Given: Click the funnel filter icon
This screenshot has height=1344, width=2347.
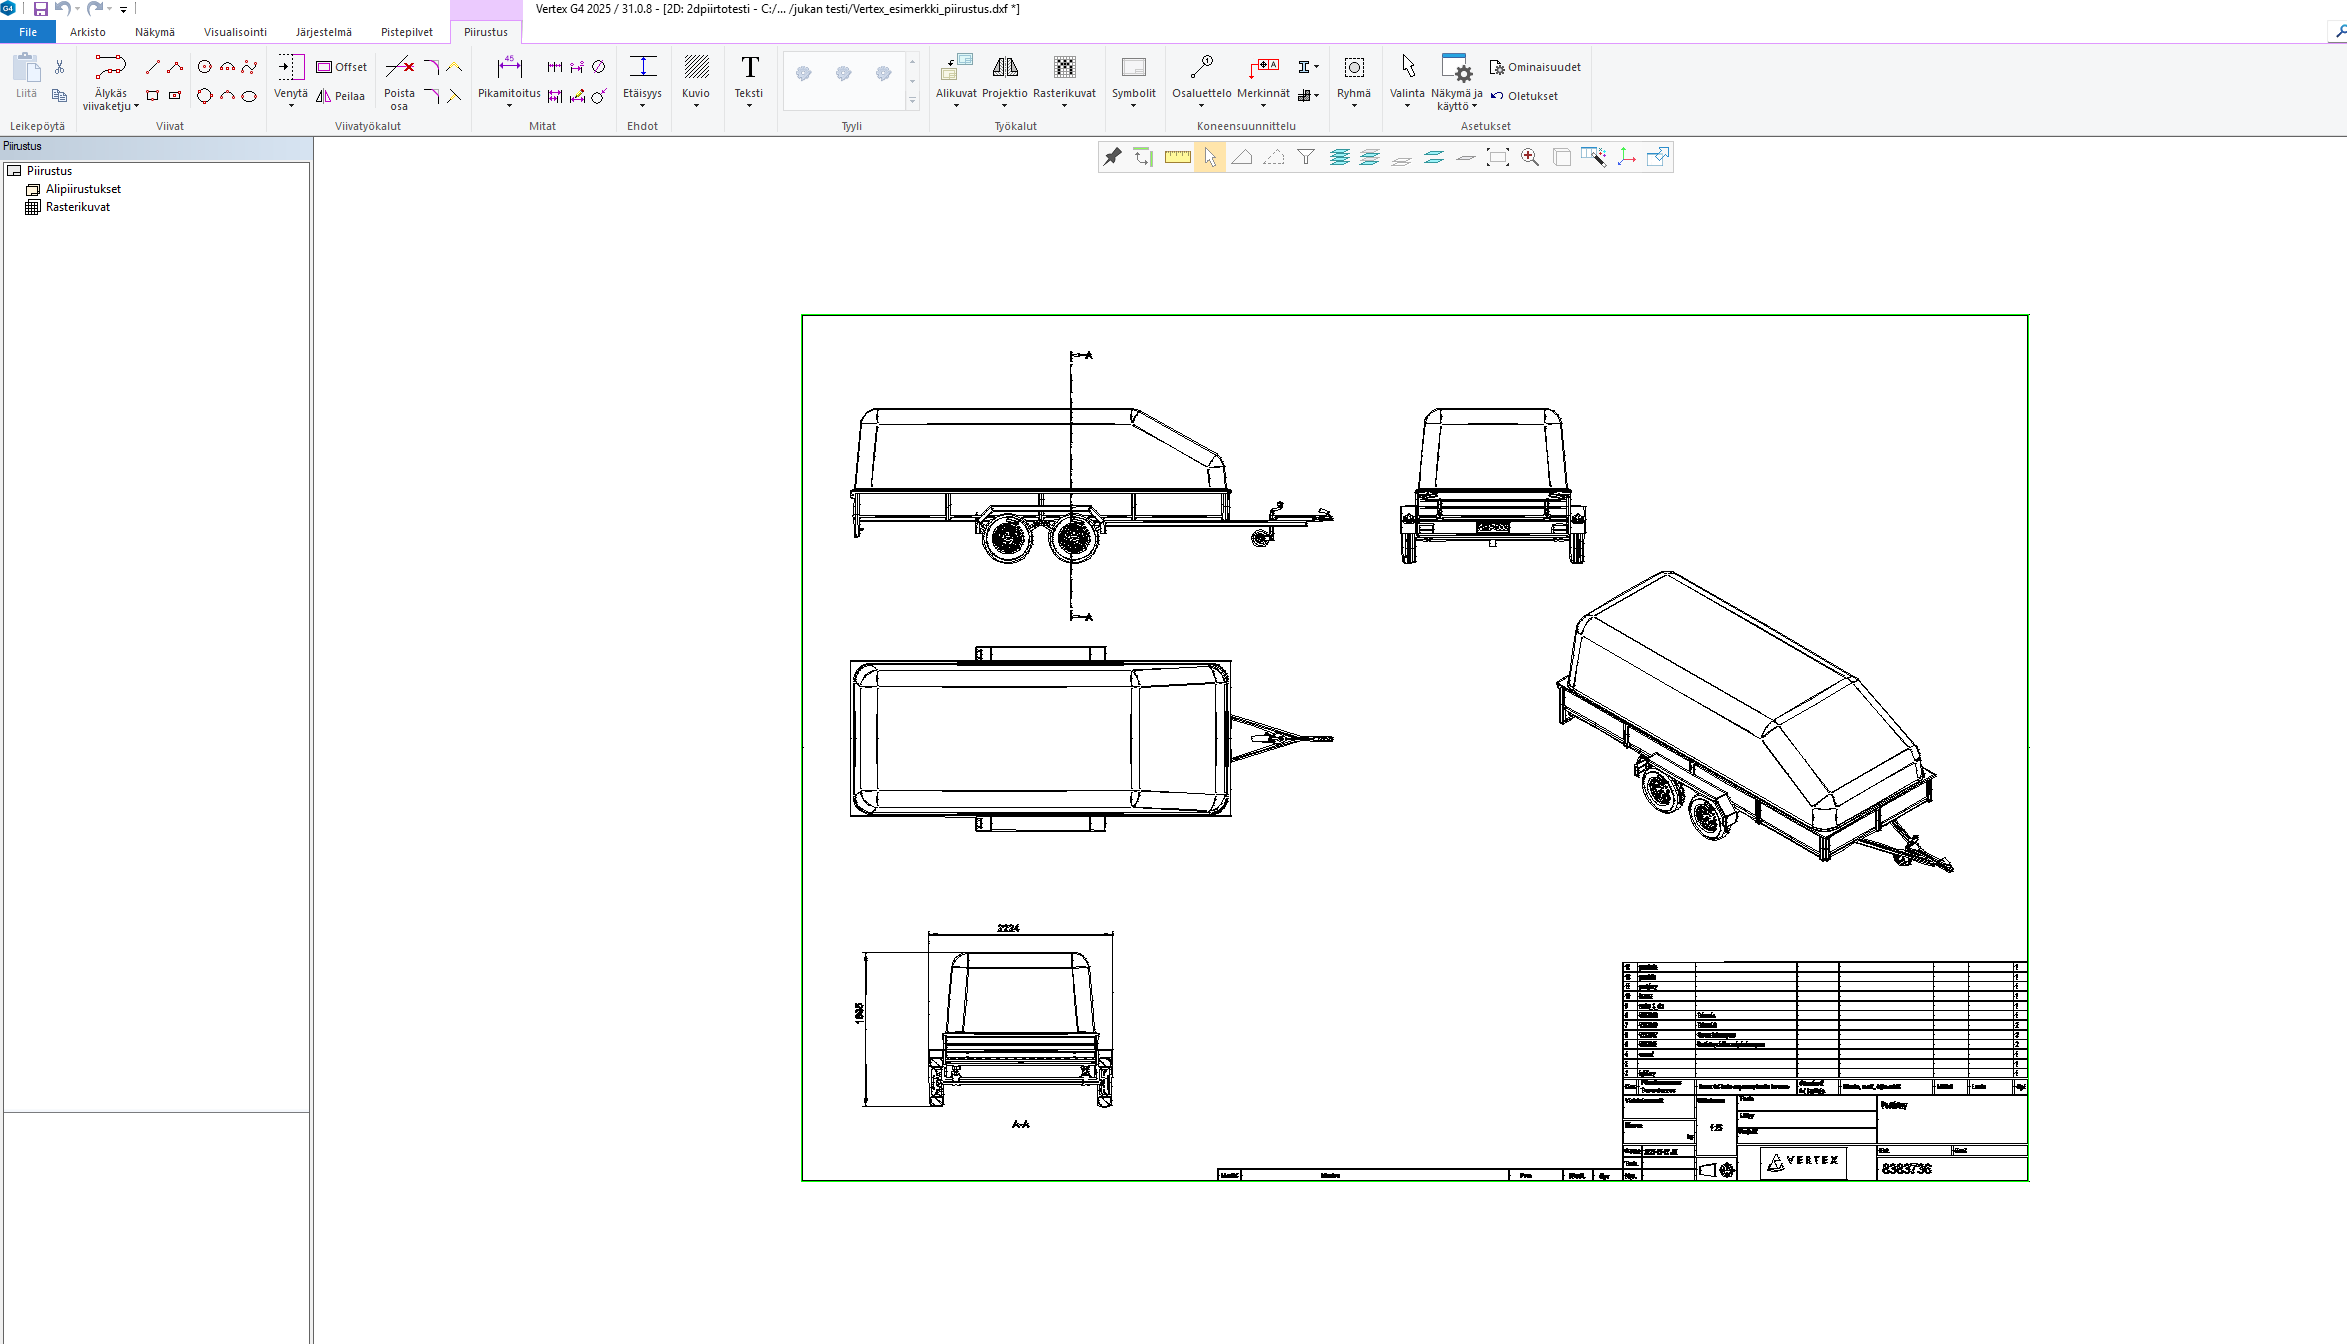Looking at the screenshot, I should (1306, 157).
